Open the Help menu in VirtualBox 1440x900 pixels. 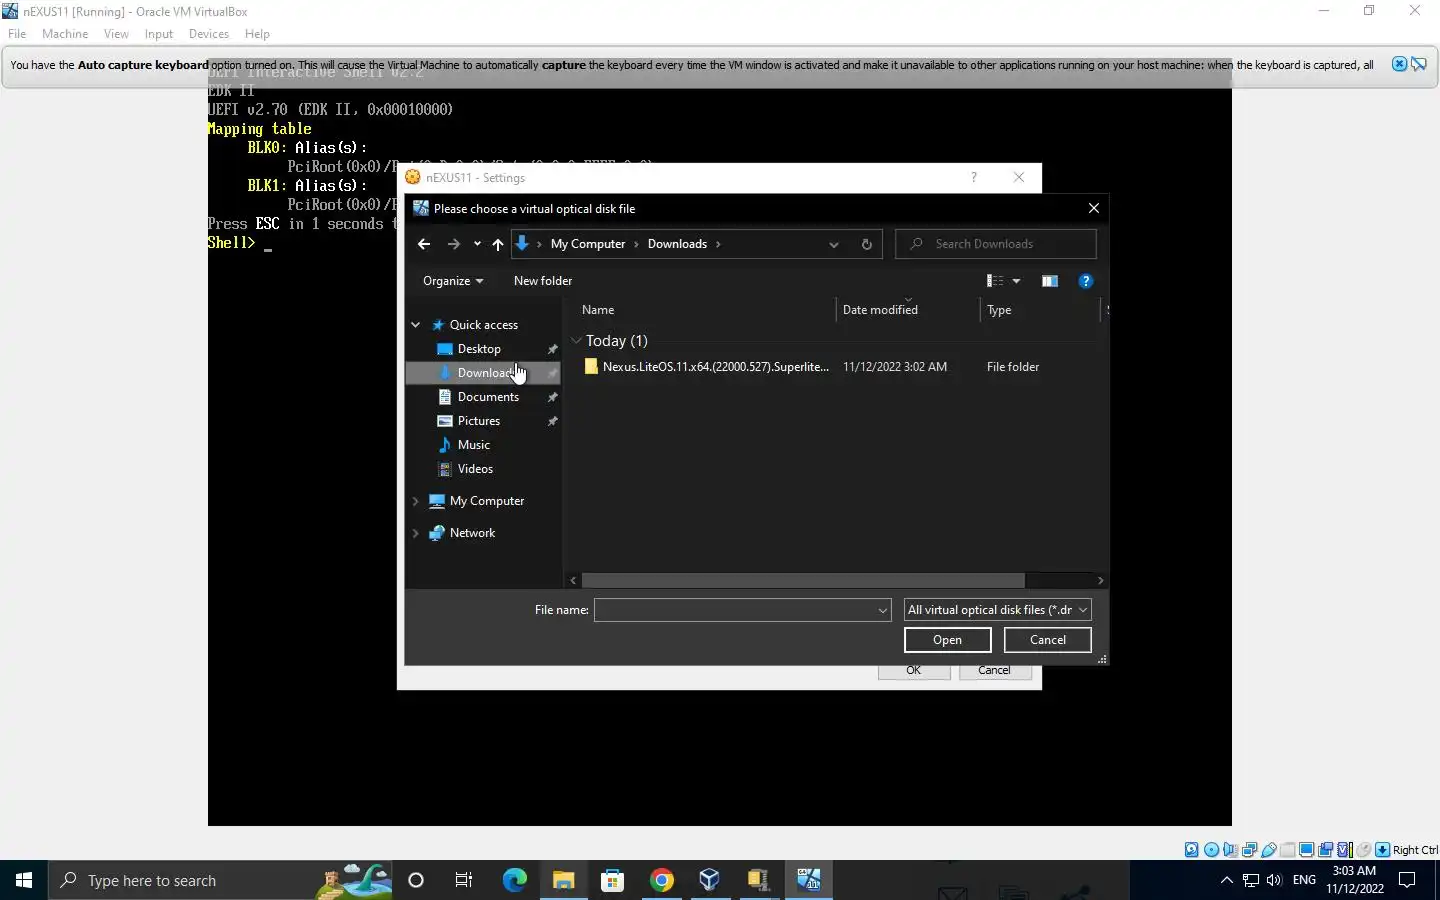click(x=257, y=34)
